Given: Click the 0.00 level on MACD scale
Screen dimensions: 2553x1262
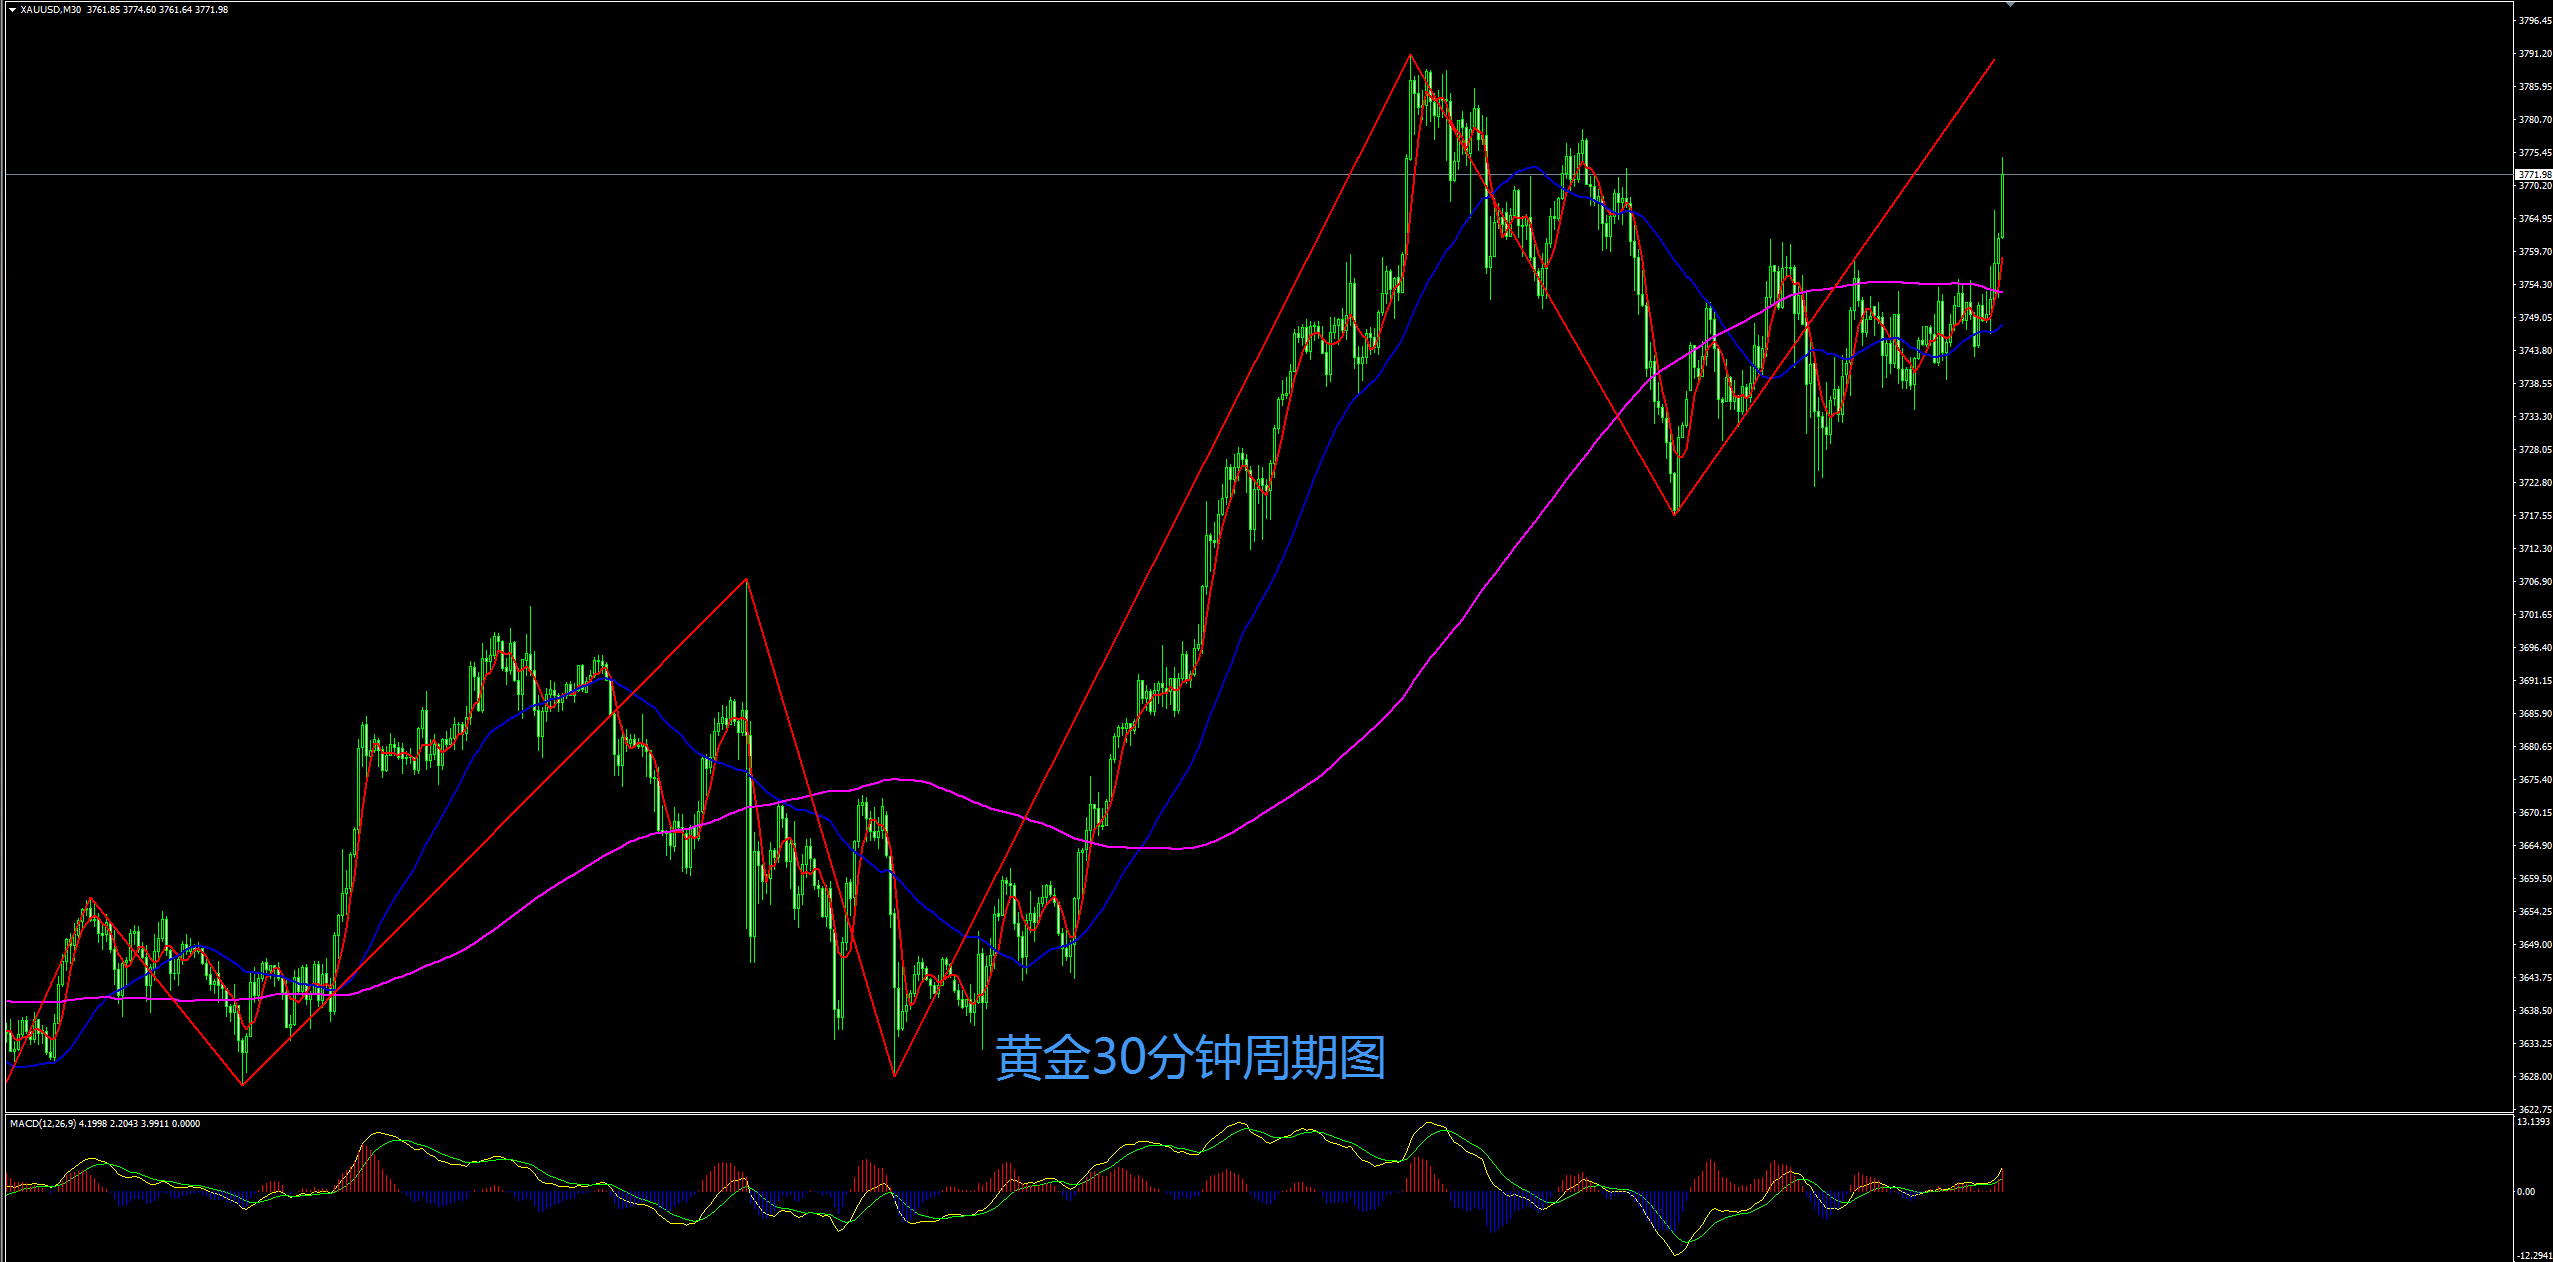Looking at the screenshot, I should point(2526,1191).
